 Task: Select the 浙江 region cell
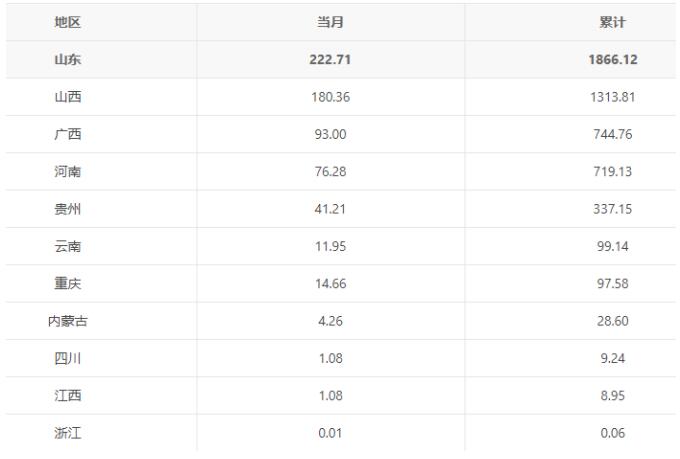click(68, 433)
